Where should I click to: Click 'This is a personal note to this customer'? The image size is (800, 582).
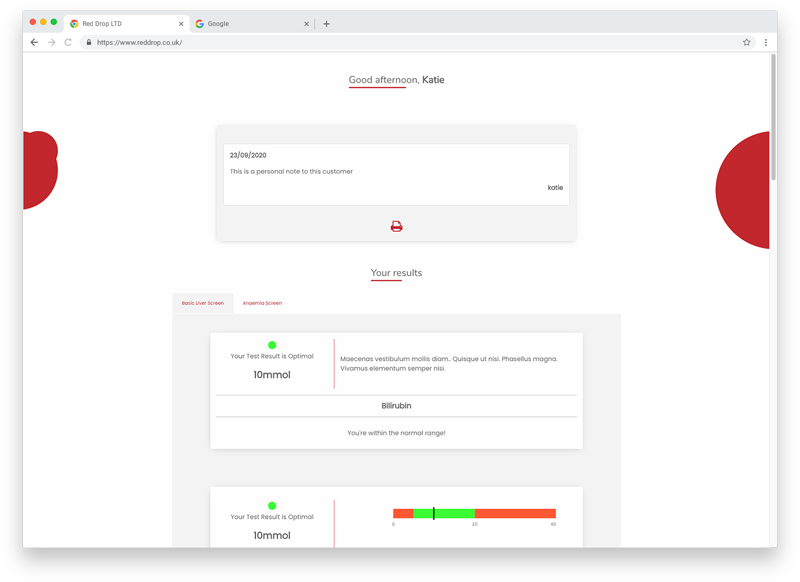(x=291, y=171)
